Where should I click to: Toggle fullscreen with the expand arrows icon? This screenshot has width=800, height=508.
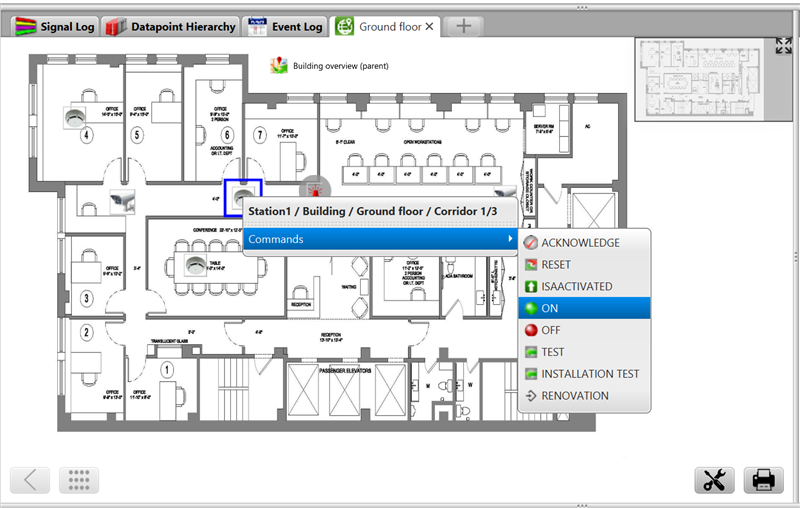click(783, 46)
